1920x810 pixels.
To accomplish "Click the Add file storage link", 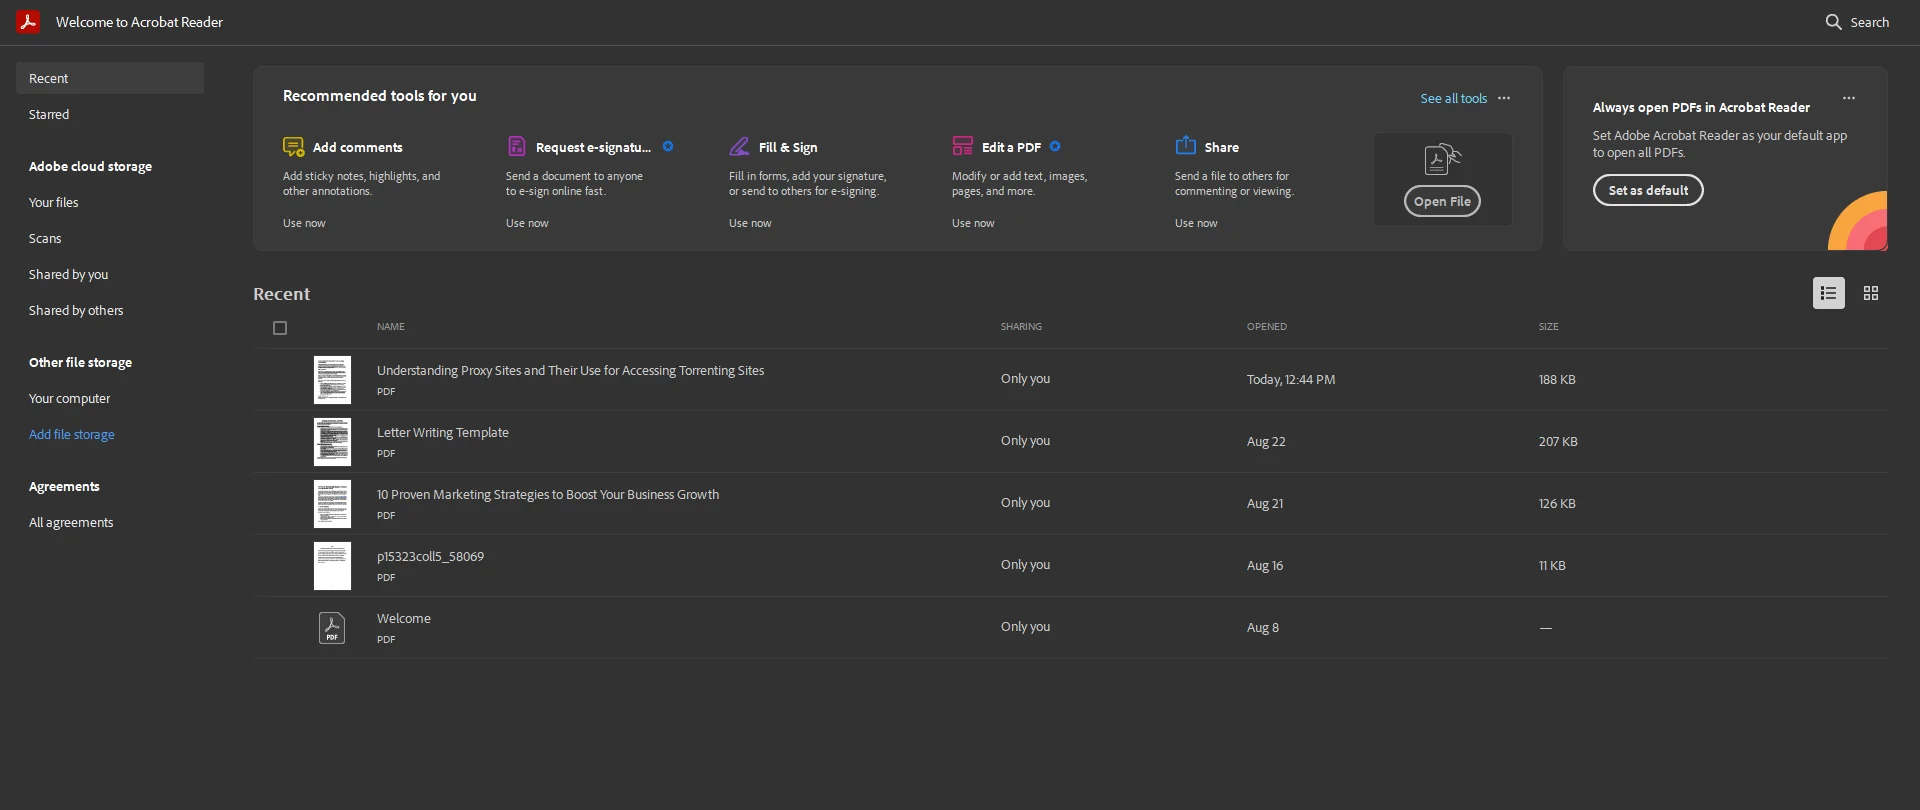I will 72,434.
